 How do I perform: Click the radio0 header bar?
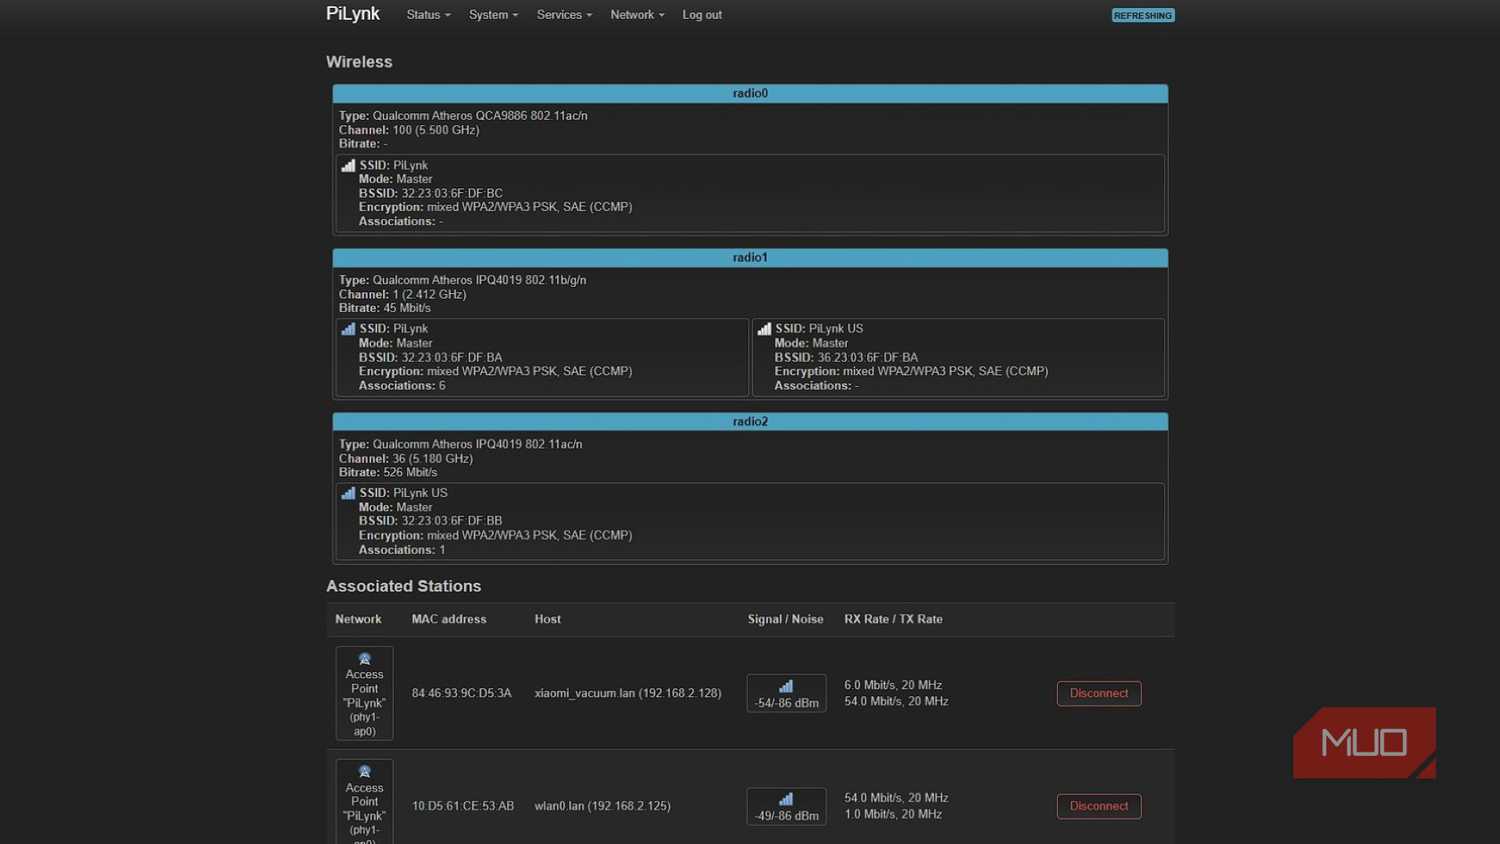pos(750,93)
